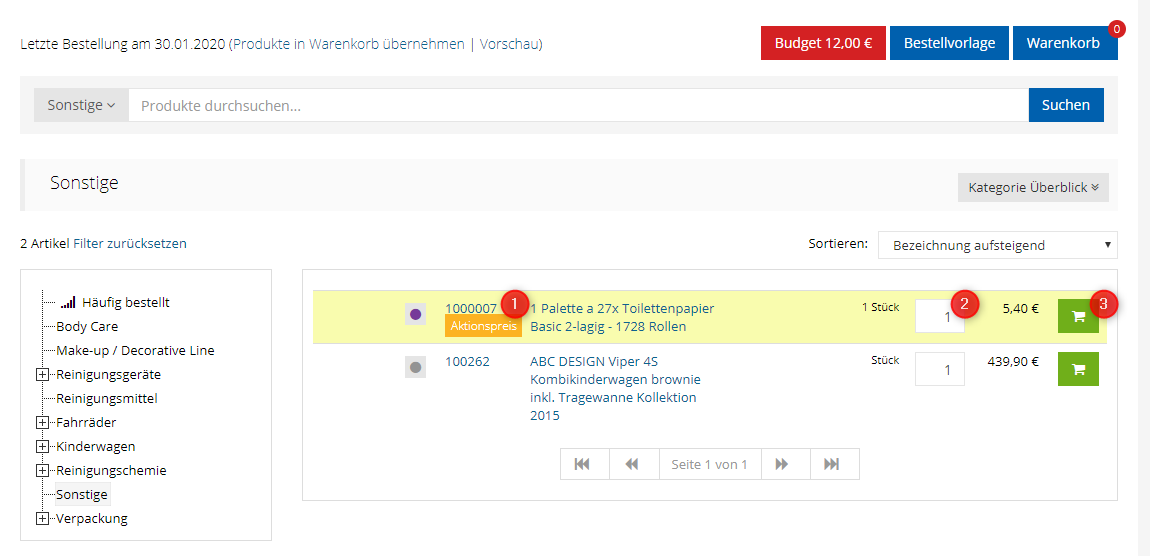
Task: Go to previous page of results
Action: pyautogui.click(x=633, y=464)
